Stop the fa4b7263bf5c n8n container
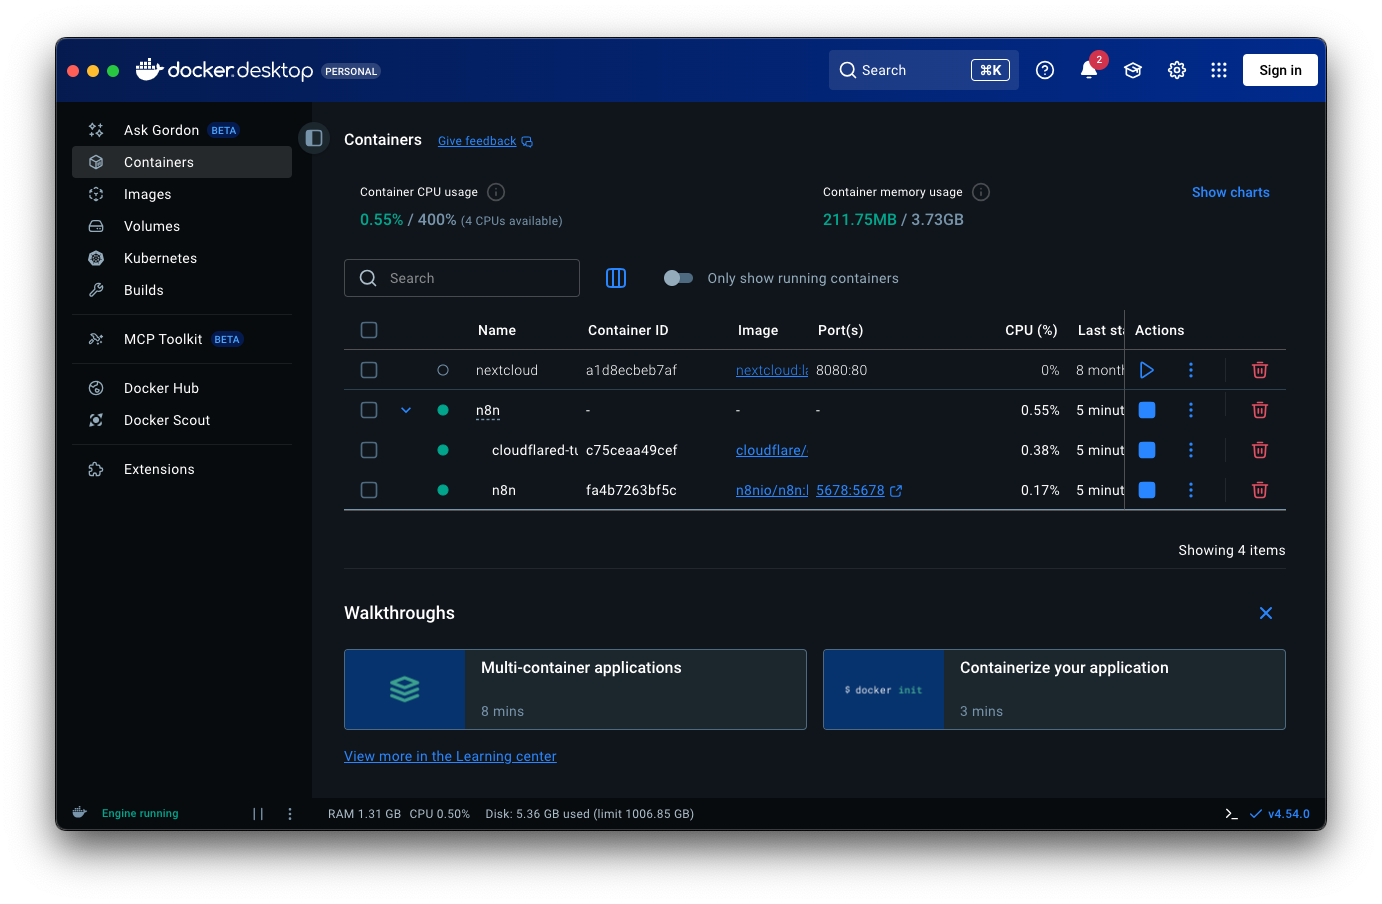 click(x=1147, y=490)
